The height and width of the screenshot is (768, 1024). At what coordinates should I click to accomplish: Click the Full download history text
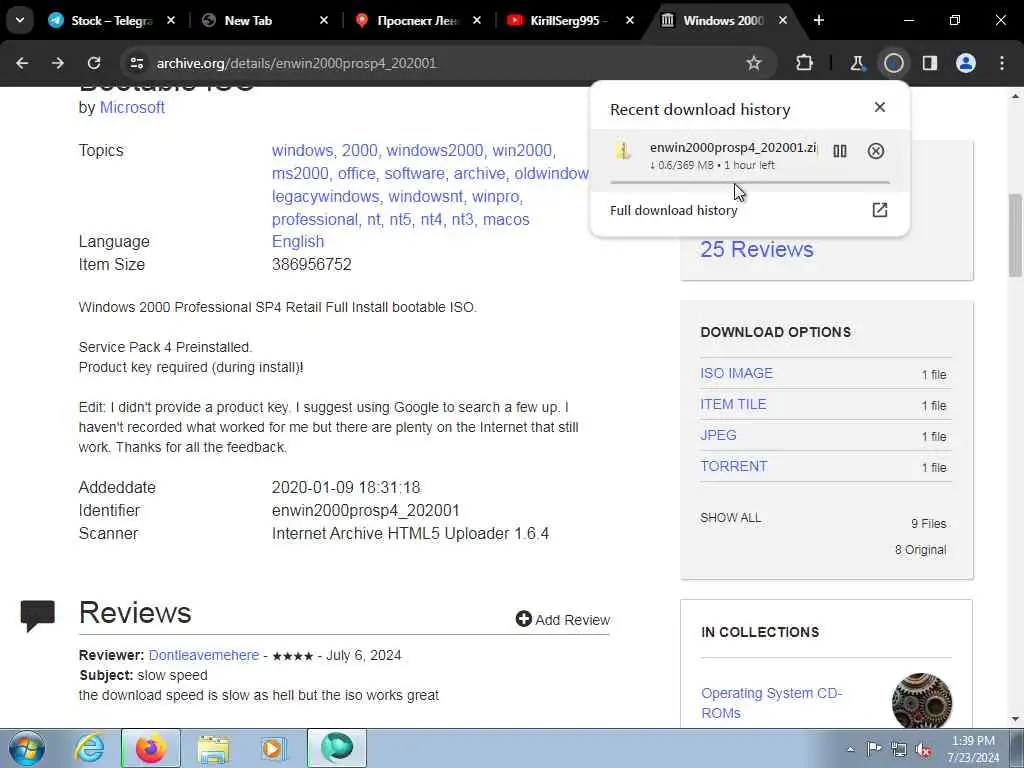pos(673,210)
